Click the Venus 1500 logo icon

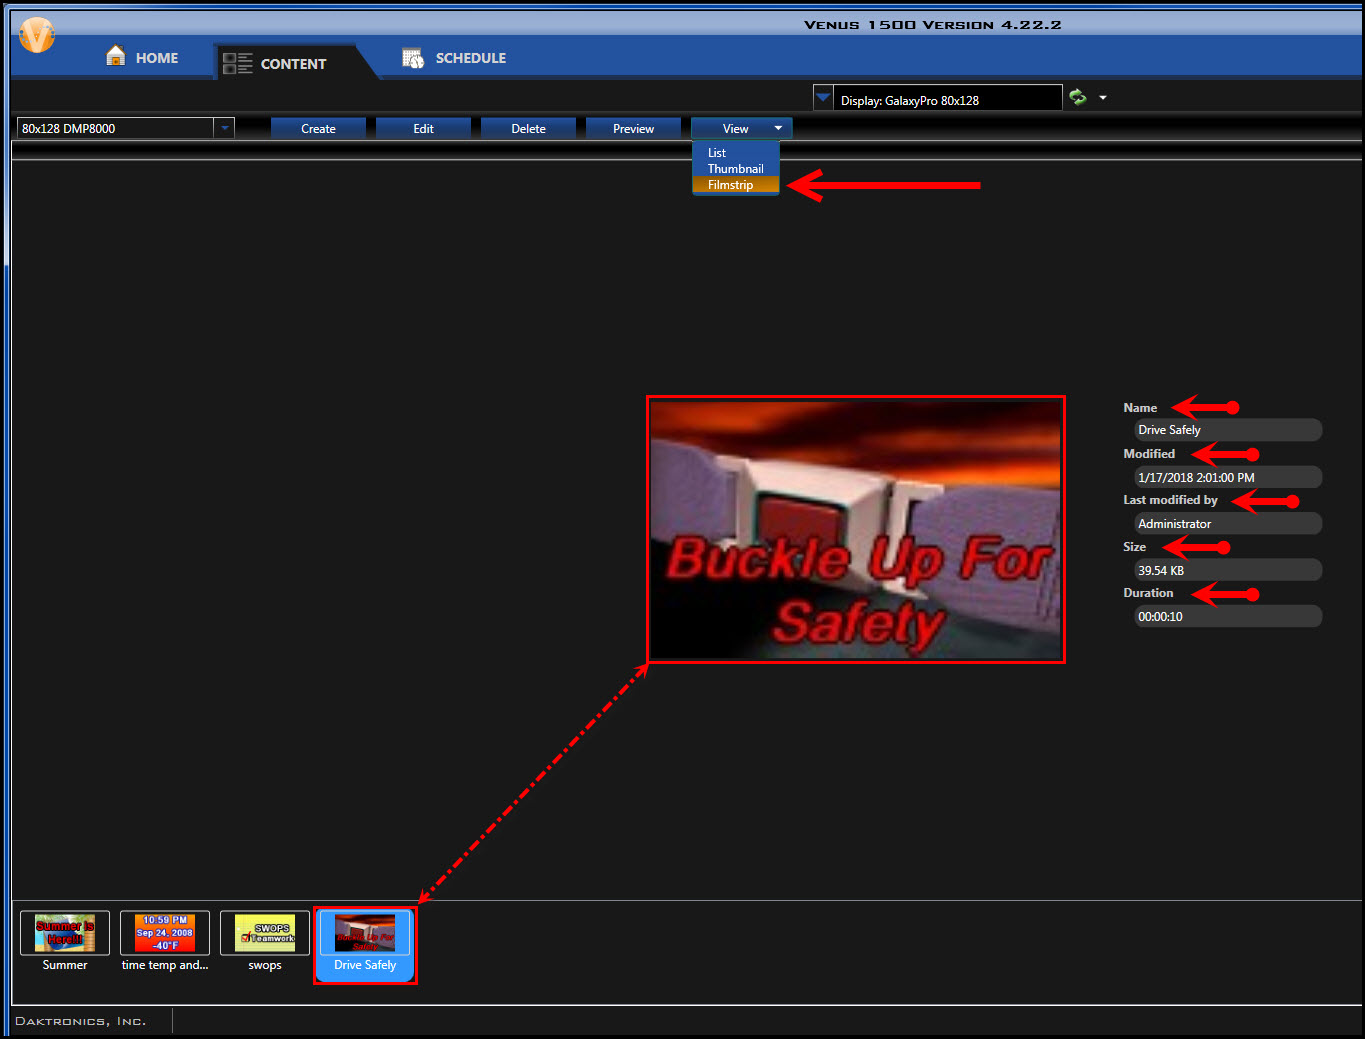[36, 34]
